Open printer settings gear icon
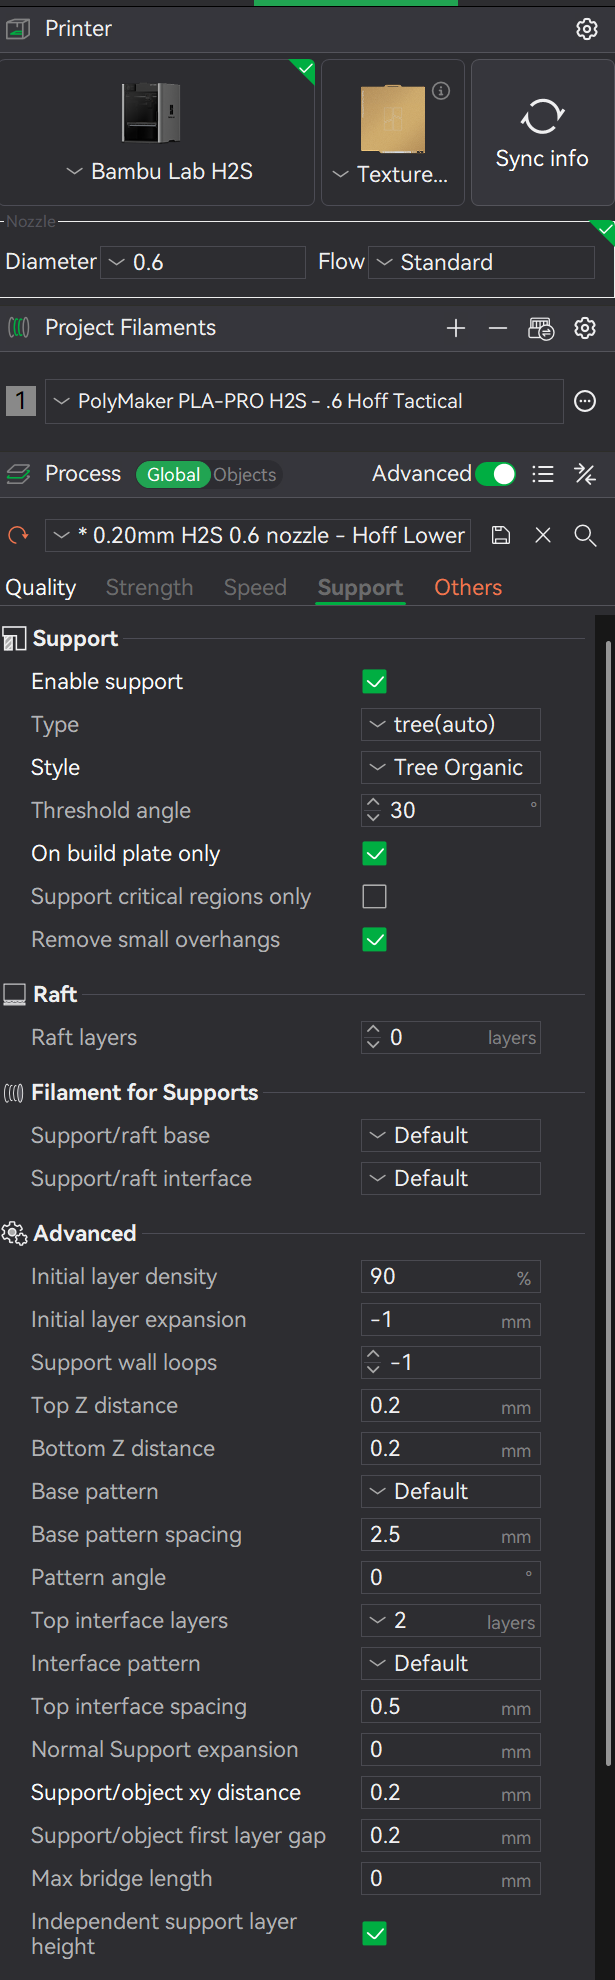 coord(587,29)
